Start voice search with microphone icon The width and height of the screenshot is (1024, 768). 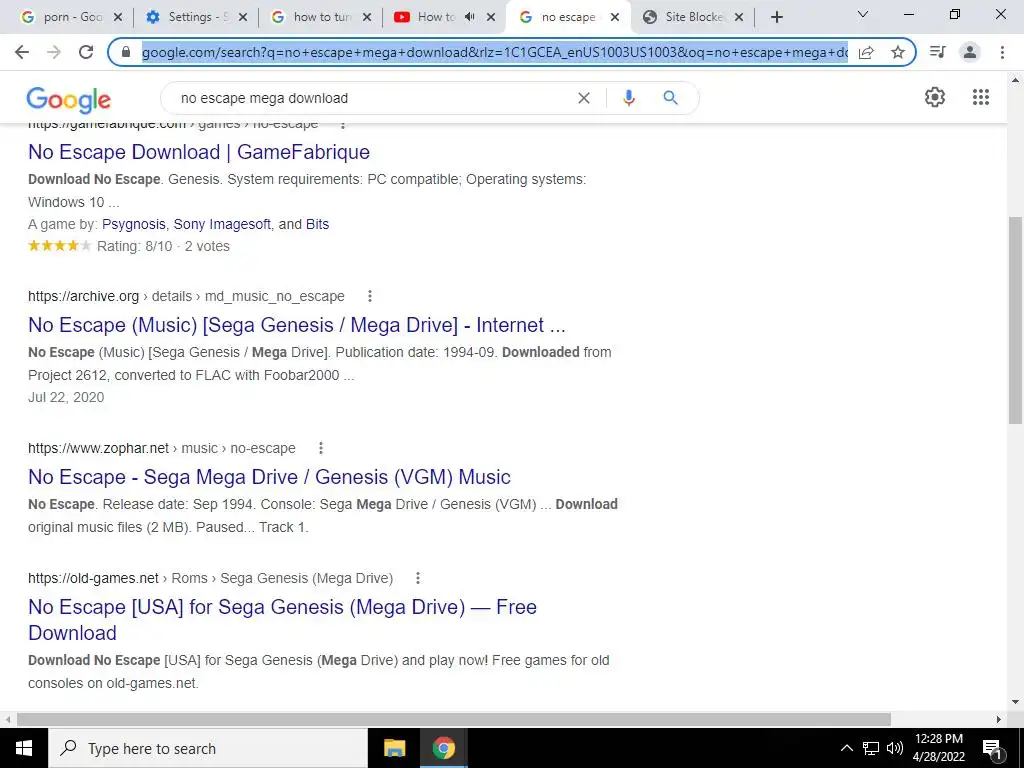[x=628, y=98]
